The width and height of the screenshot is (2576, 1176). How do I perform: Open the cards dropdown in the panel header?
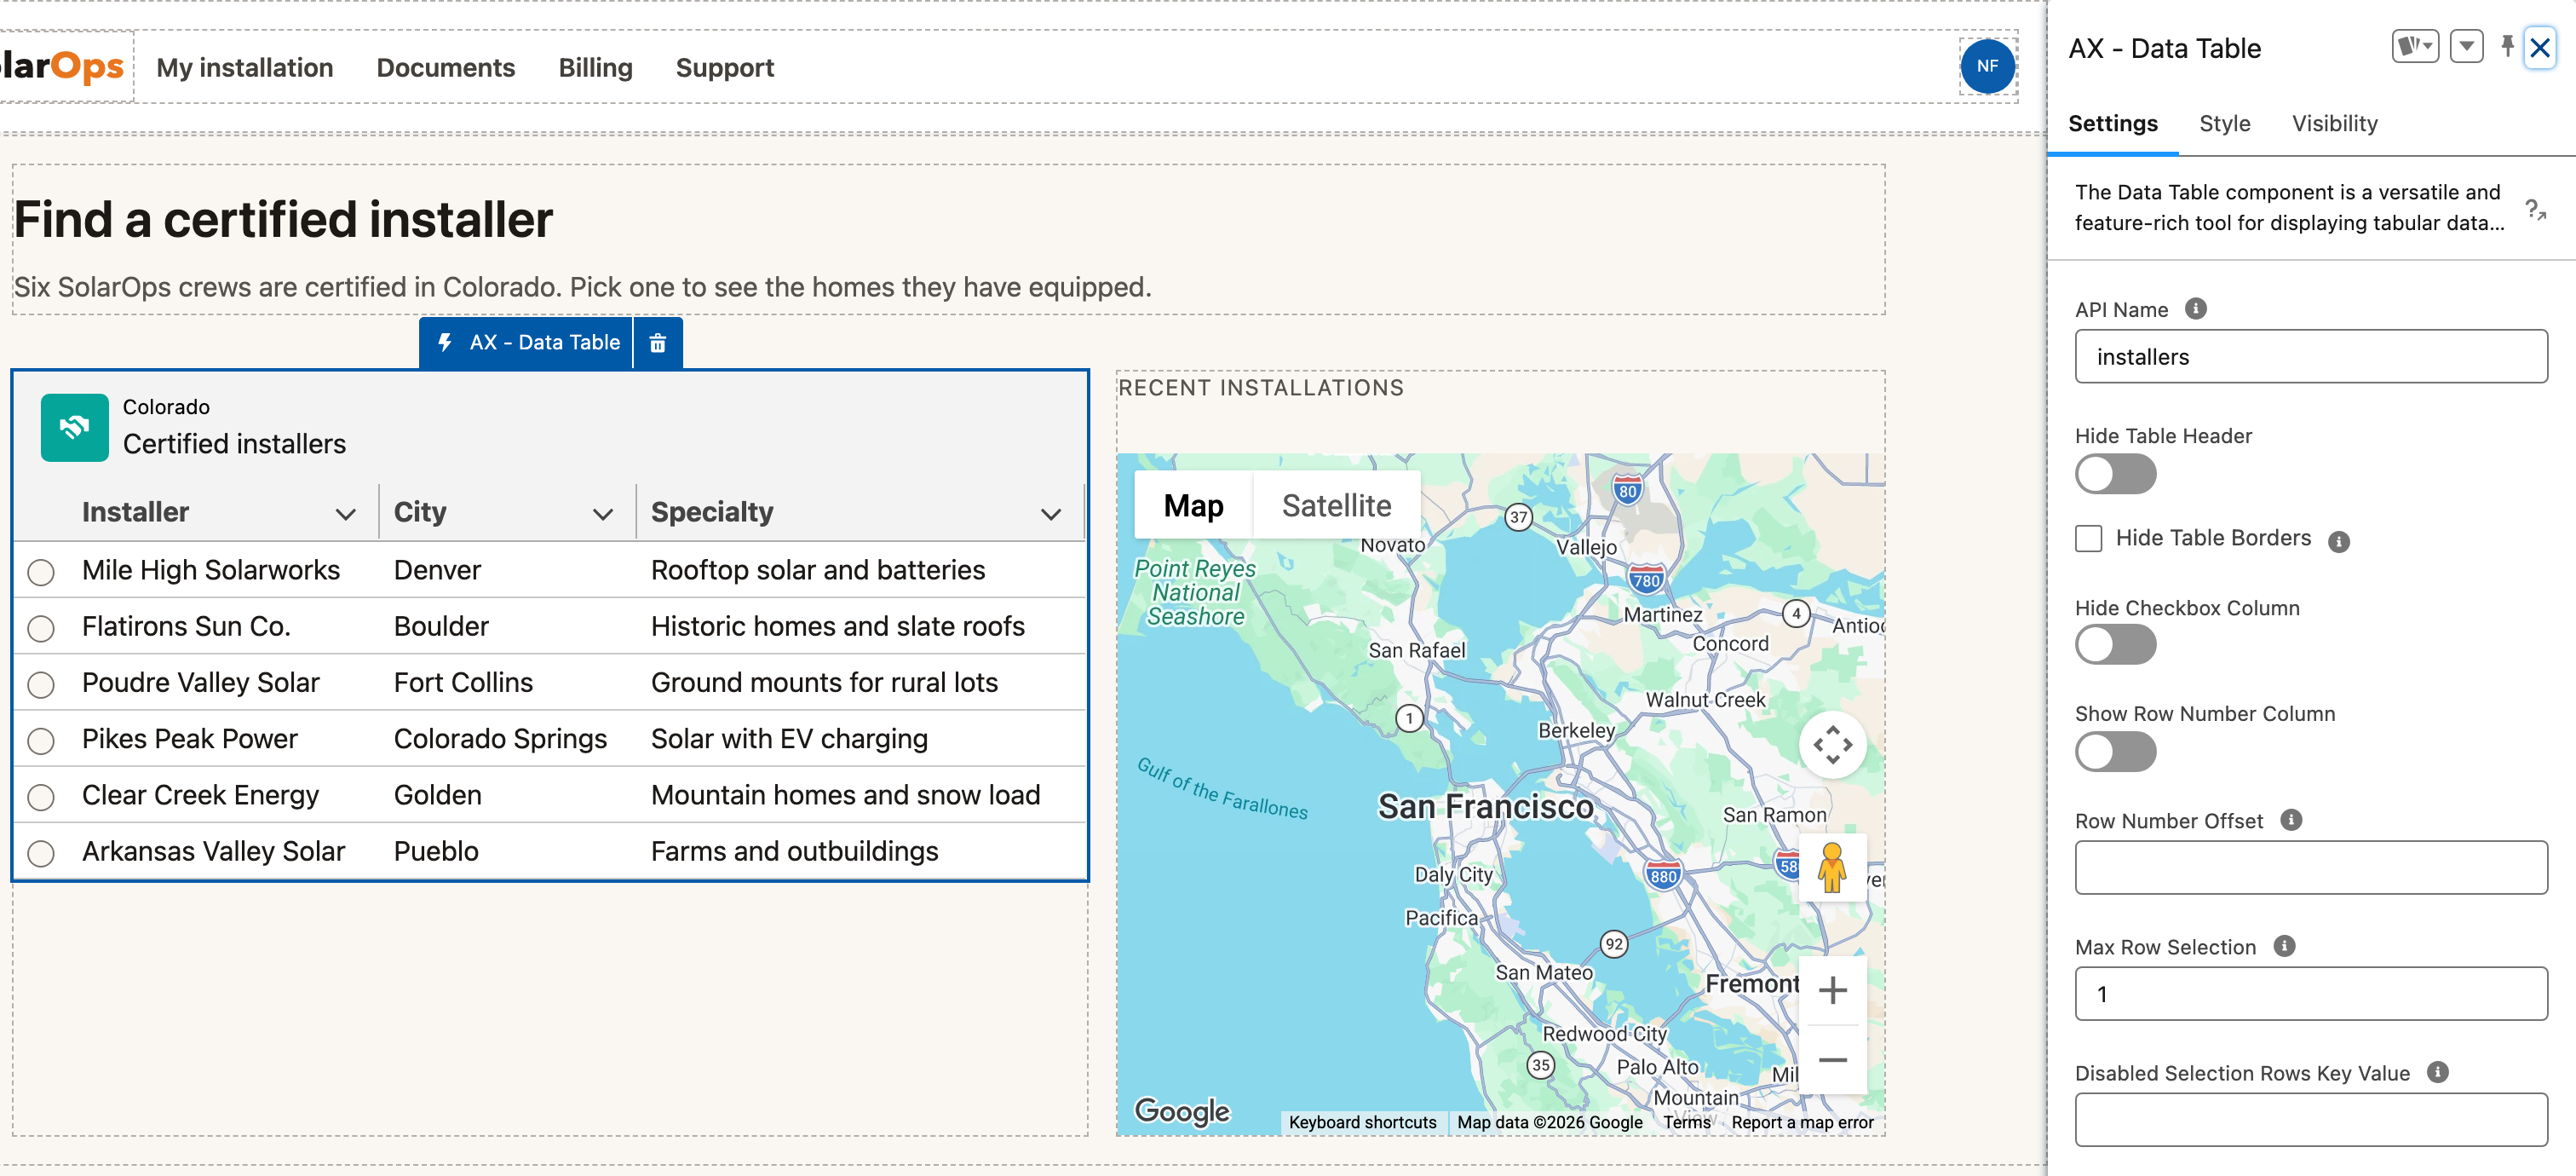pos(2414,46)
